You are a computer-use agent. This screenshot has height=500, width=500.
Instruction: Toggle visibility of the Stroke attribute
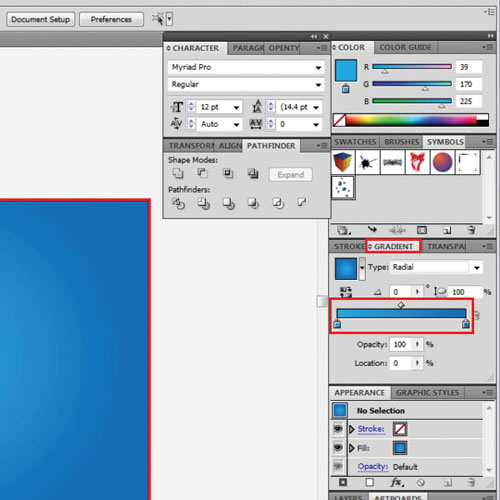[x=338, y=429]
